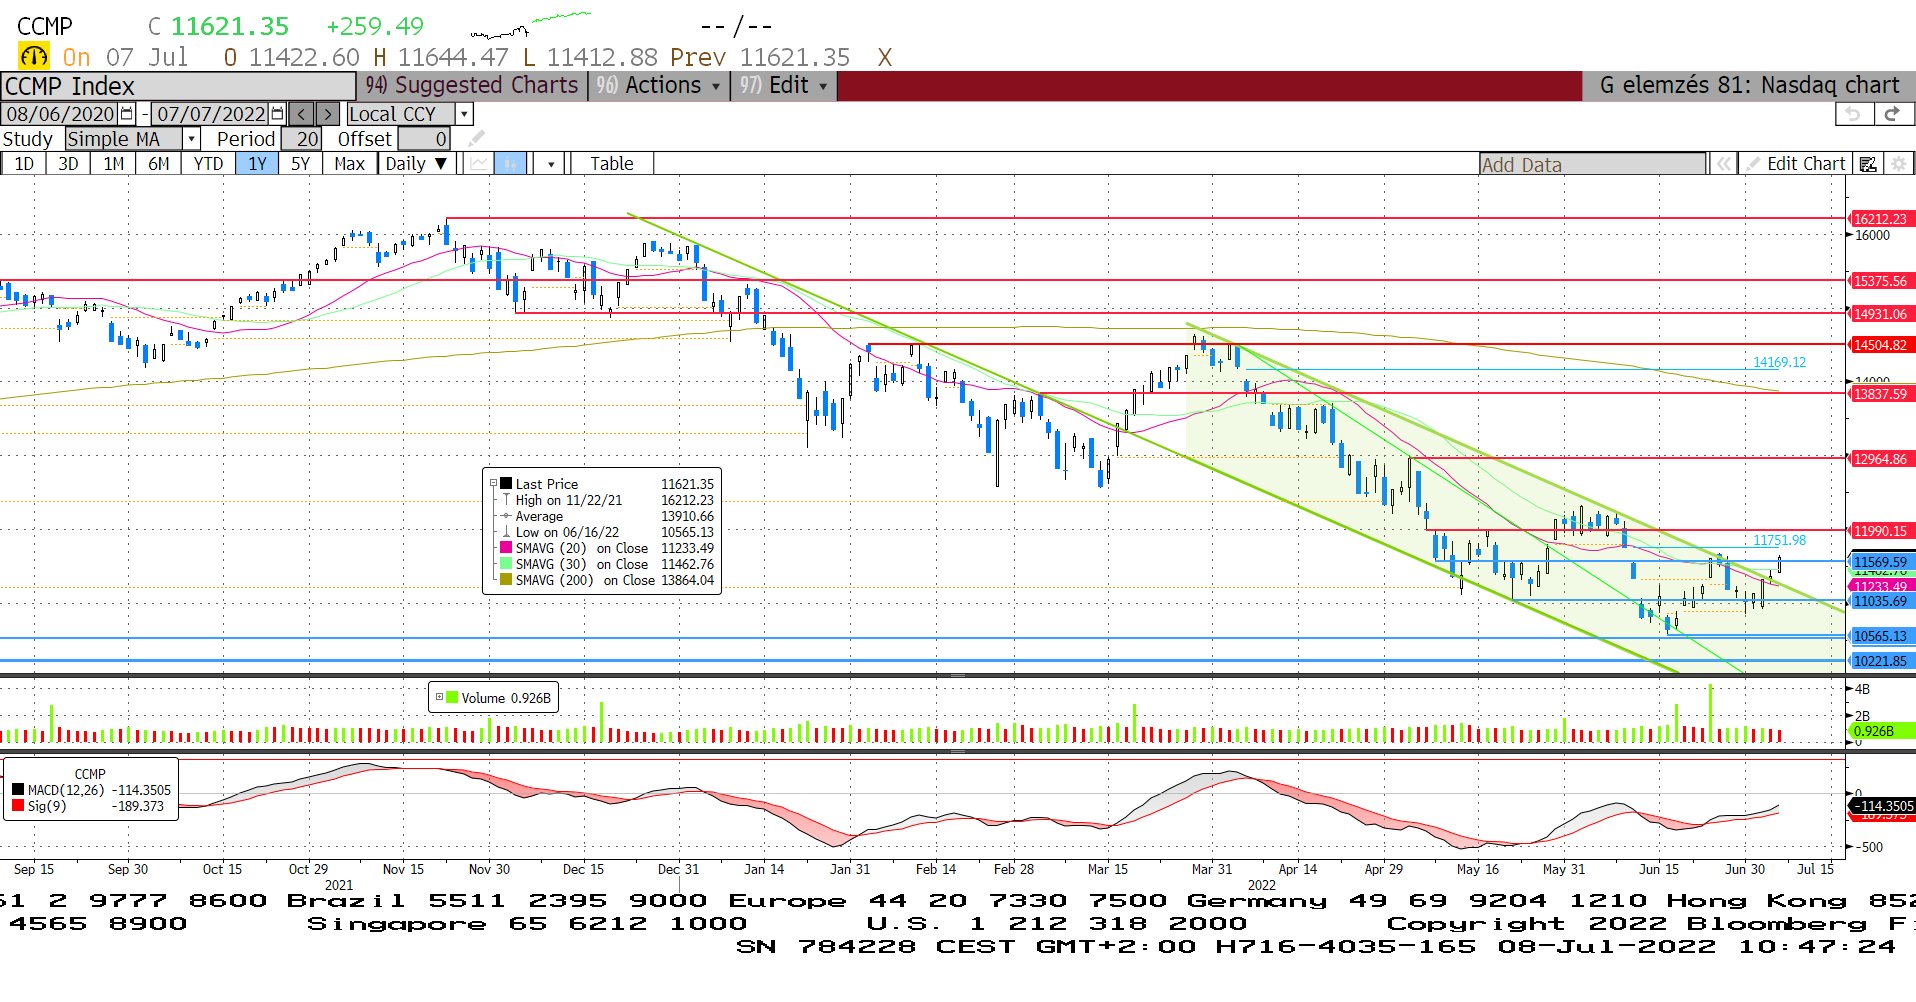Open the Local CCY currency dropdown
The width and height of the screenshot is (1916, 1002).
[464, 114]
